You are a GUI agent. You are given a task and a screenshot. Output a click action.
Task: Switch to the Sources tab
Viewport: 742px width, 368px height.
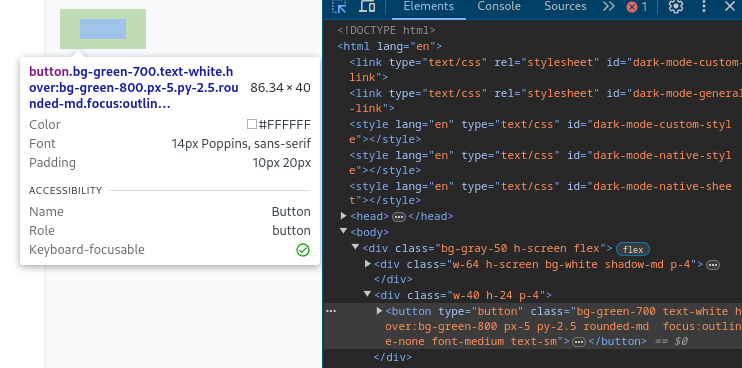[565, 7]
